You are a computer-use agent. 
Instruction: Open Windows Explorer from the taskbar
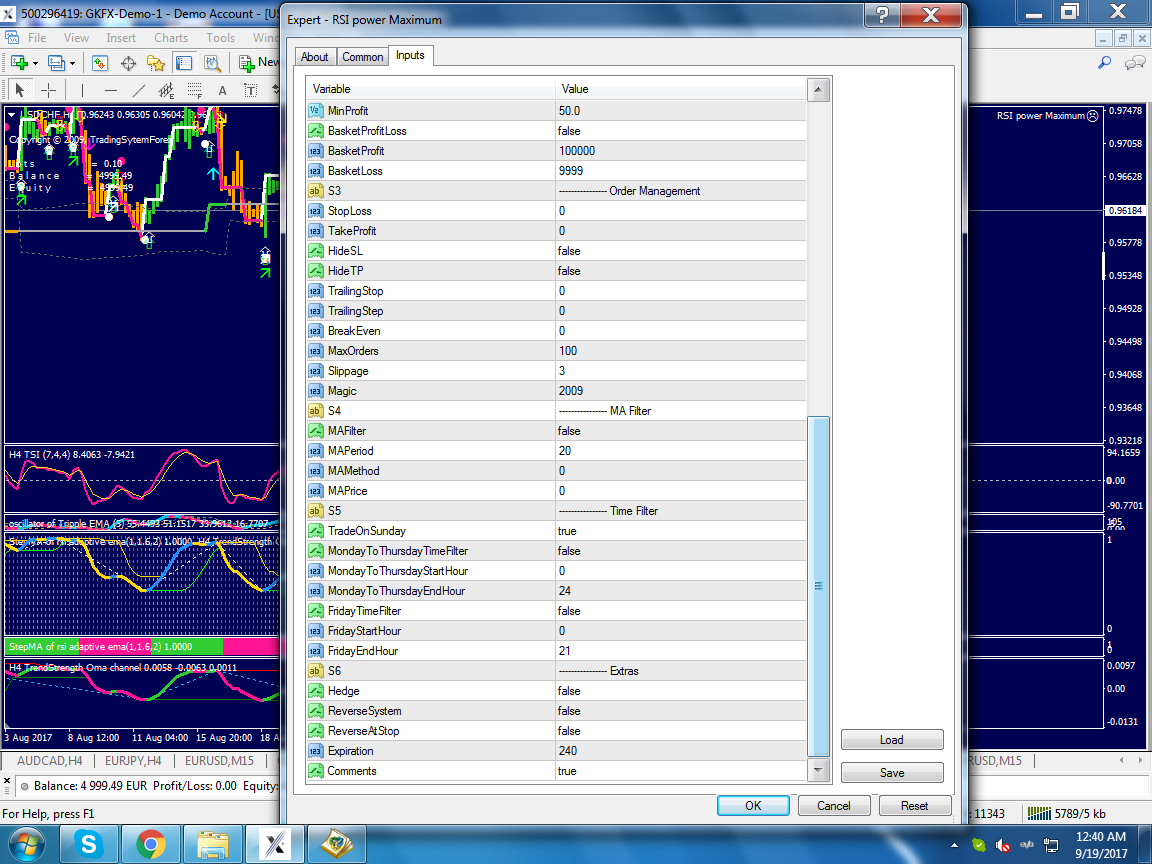pos(212,845)
